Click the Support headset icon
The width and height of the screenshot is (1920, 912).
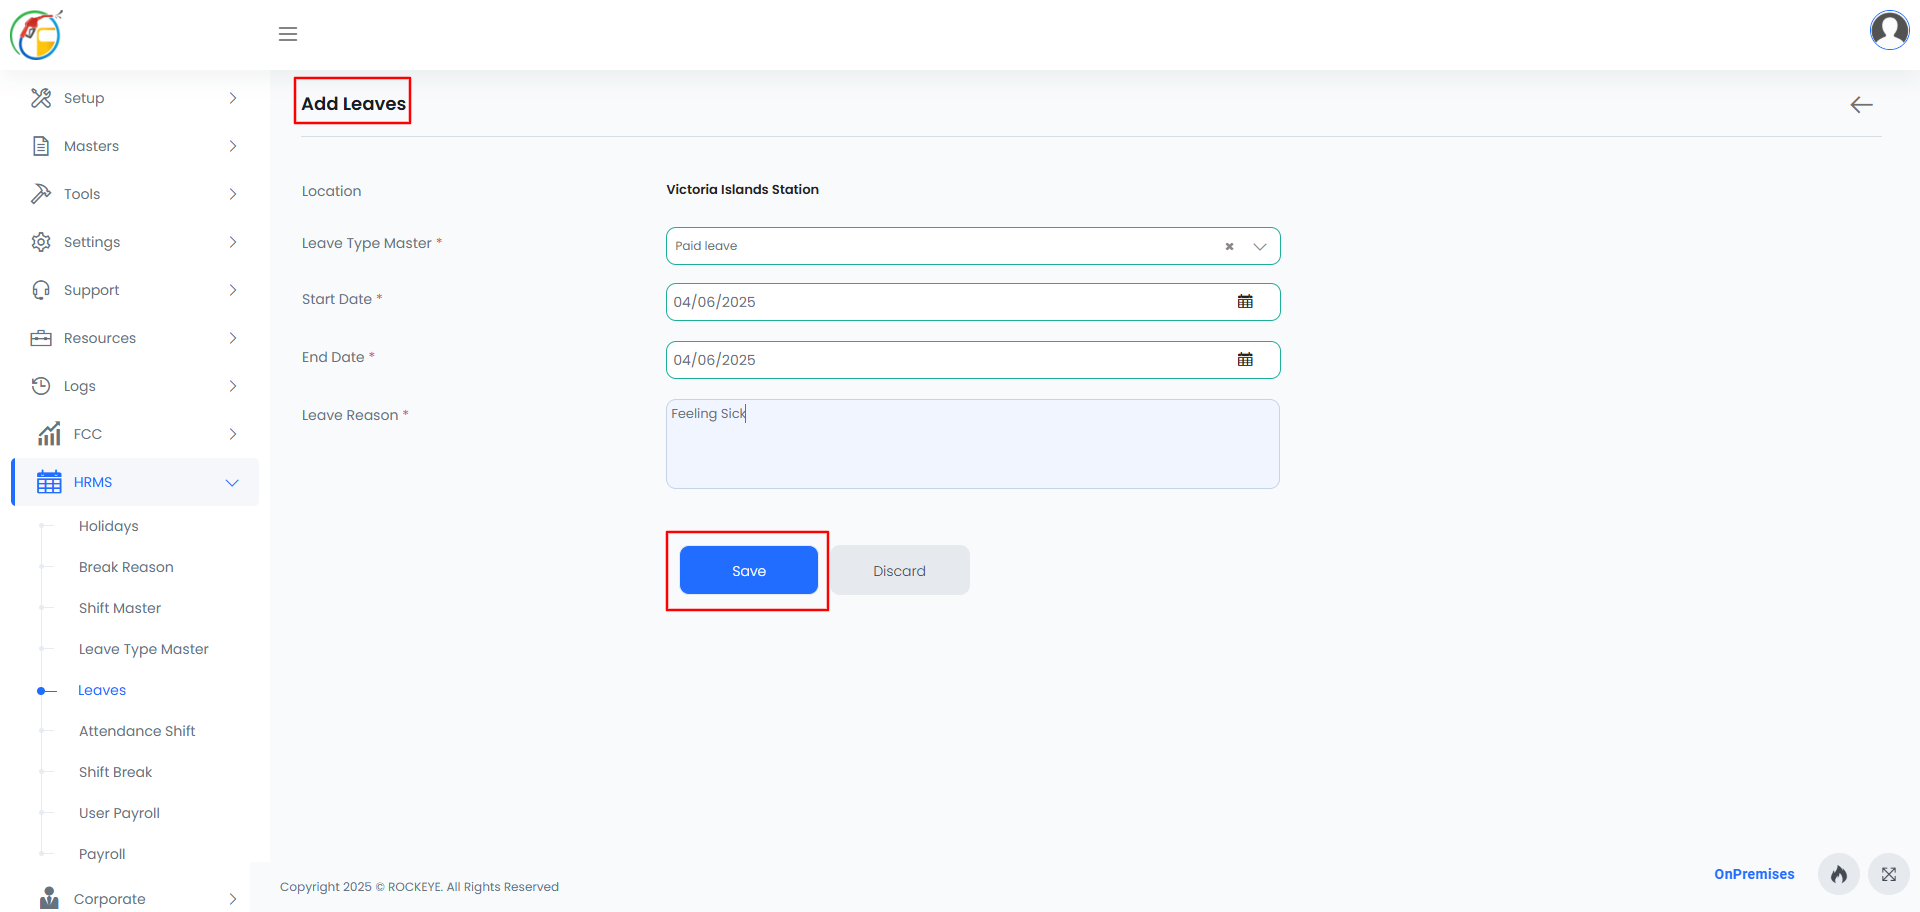click(41, 290)
